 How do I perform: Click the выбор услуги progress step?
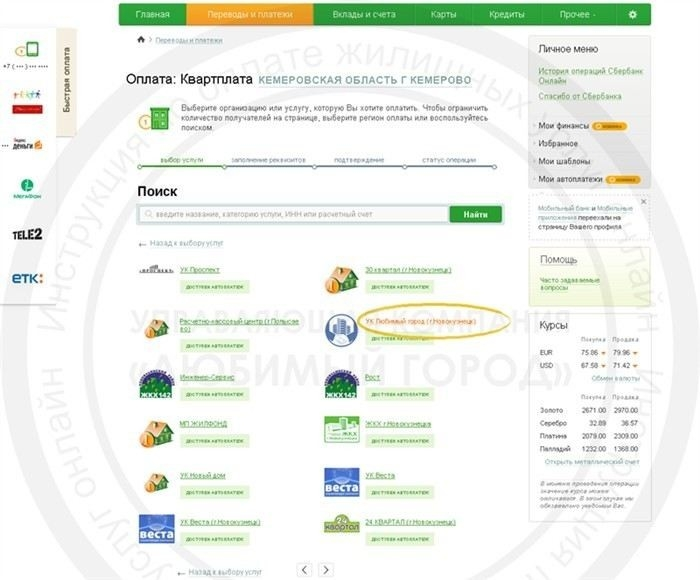pyautogui.click(x=182, y=160)
